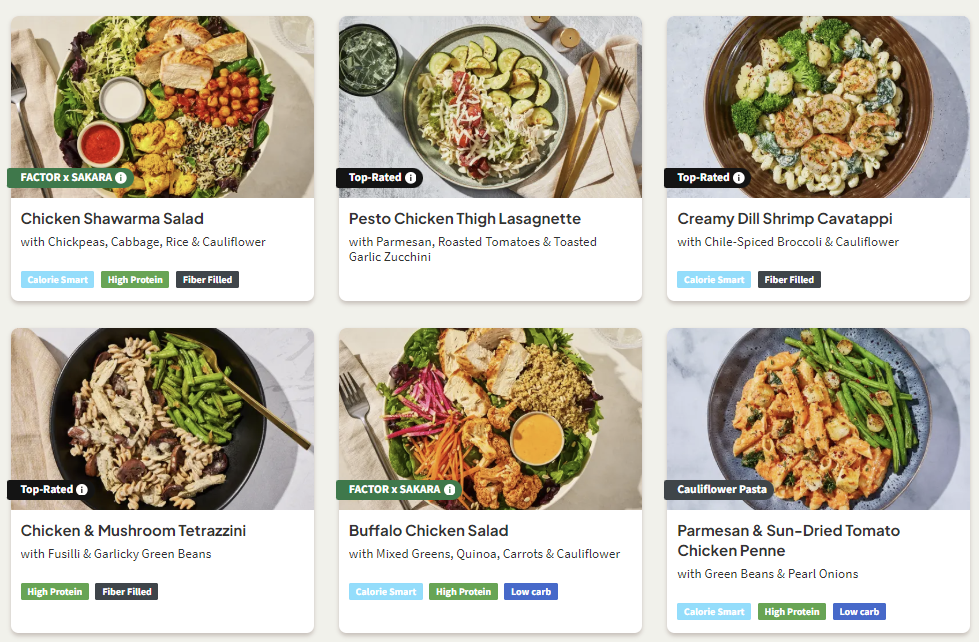This screenshot has height=642, width=979.
Task: Click info icon on Chicken Tetrazzini Top-Rated badge
Action: pos(82,490)
